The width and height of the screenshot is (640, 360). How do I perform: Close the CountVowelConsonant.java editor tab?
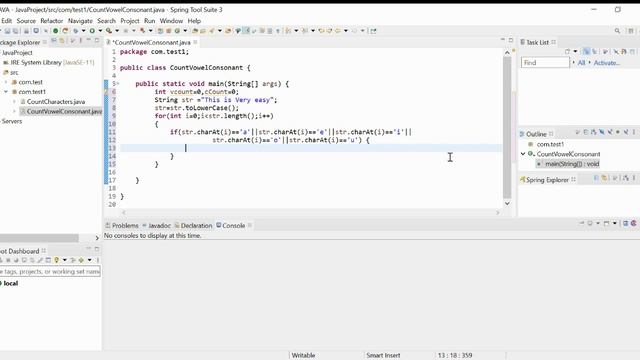click(x=196, y=42)
